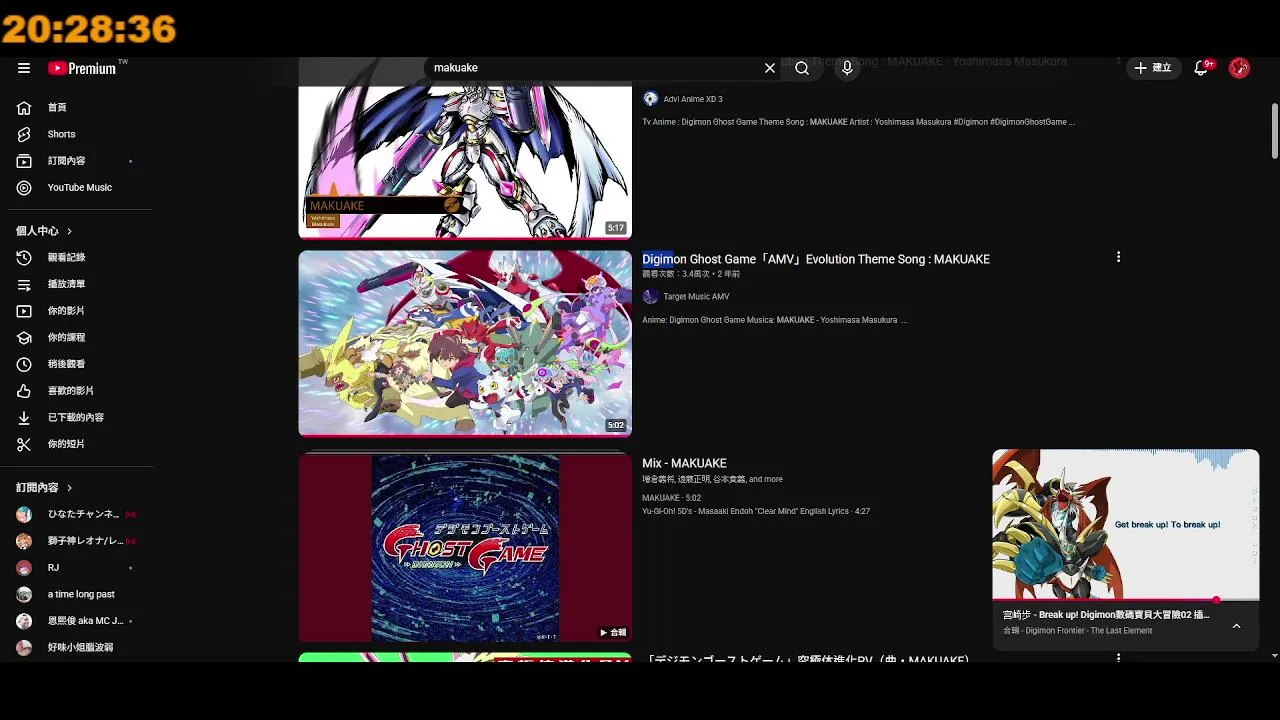
Task: Open more options for AMV video
Action: (x=1118, y=257)
